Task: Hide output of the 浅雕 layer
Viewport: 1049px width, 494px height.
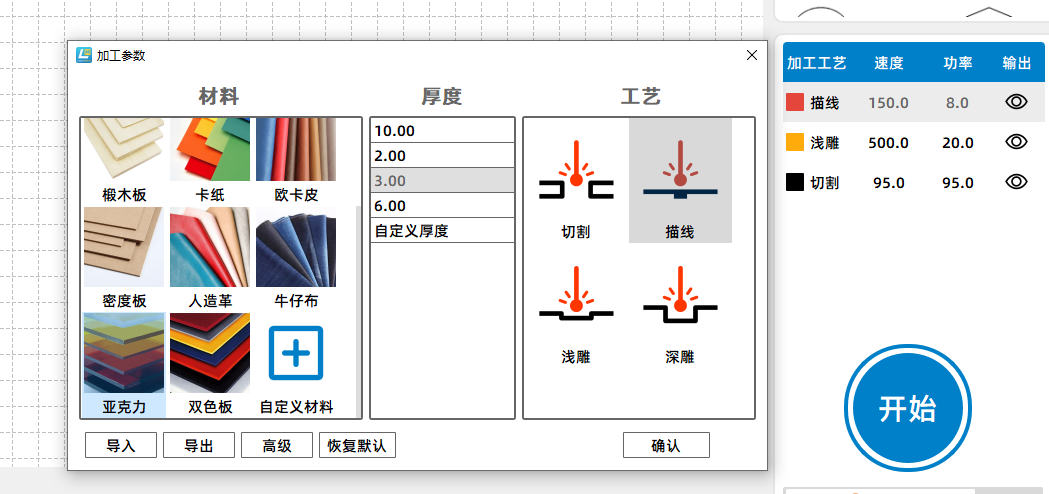Action: [x=1016, y=142]
